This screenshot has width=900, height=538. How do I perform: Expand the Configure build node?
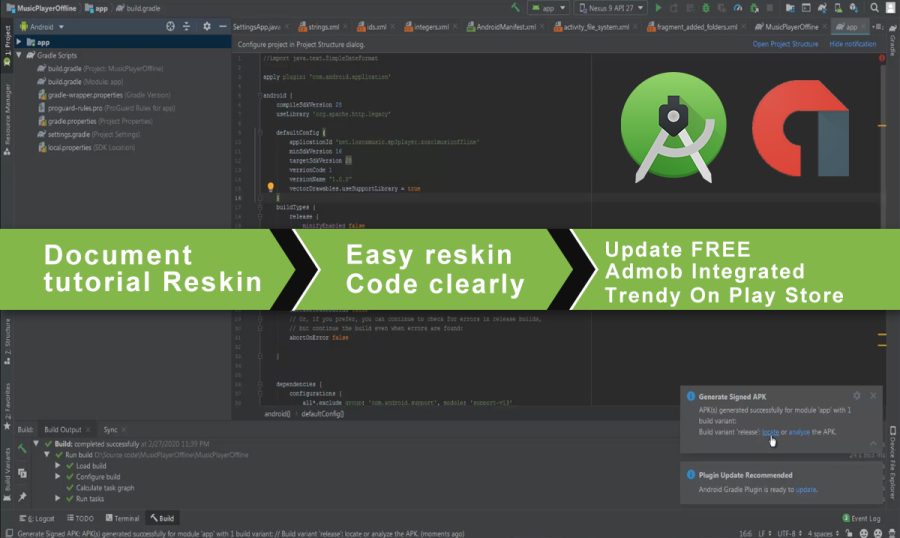[x=57, y=477]
